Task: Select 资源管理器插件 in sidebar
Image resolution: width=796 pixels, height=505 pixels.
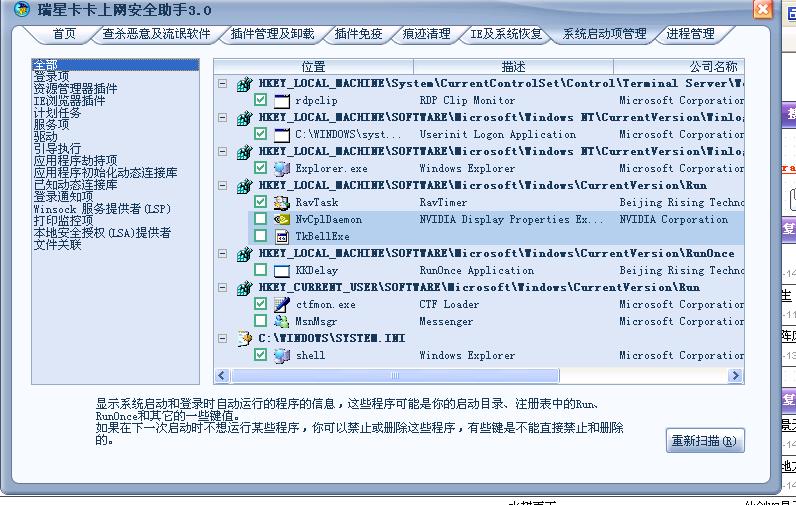Action: pyautogui.click(x=75, y=89)
